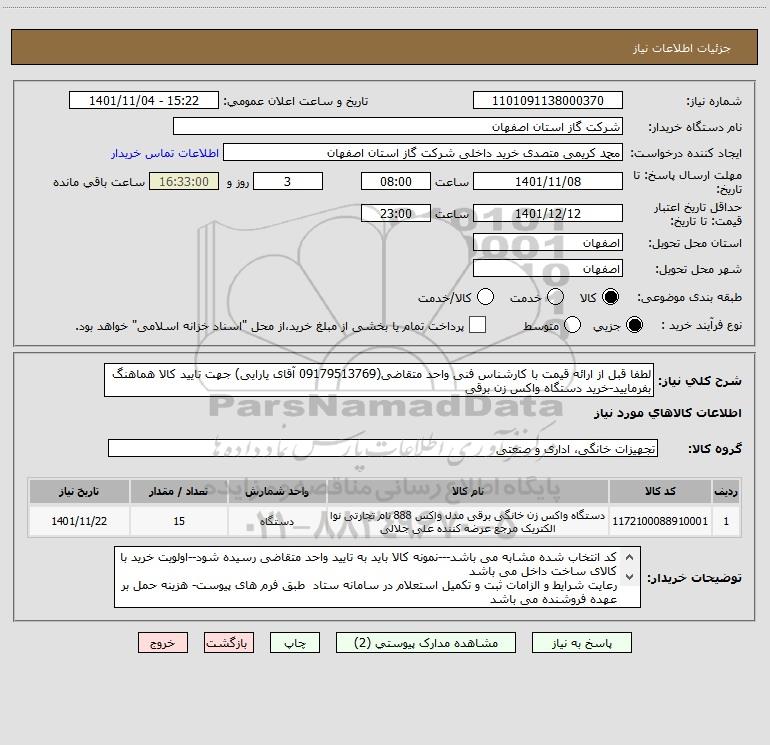This screenshot has height=745, width=770.
Task: Click the بازگشت back button
Action: pos(229,643)
